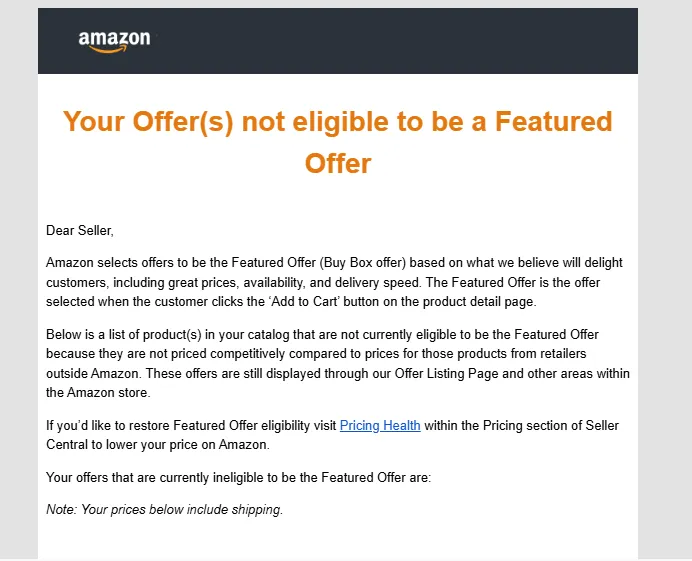Open the Pricing Health link
The height and width of the screenshot is (561, 692).
tap(380, 425)
